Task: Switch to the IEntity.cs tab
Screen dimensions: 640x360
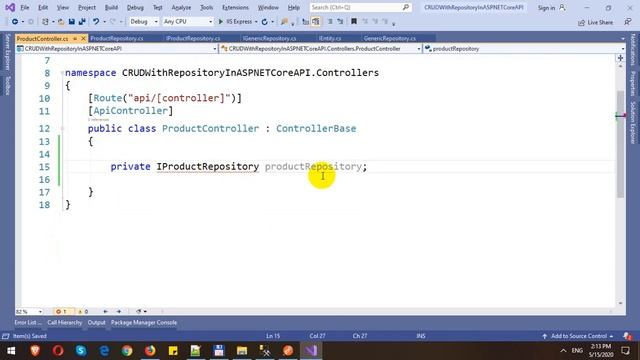Action: (330, 38)
